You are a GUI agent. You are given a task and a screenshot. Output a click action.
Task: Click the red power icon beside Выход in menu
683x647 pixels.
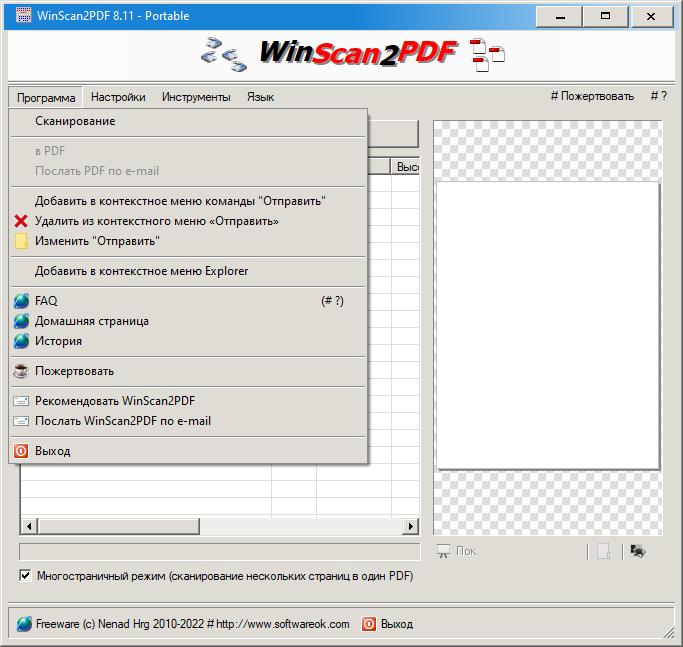click(x=21, y=451)
